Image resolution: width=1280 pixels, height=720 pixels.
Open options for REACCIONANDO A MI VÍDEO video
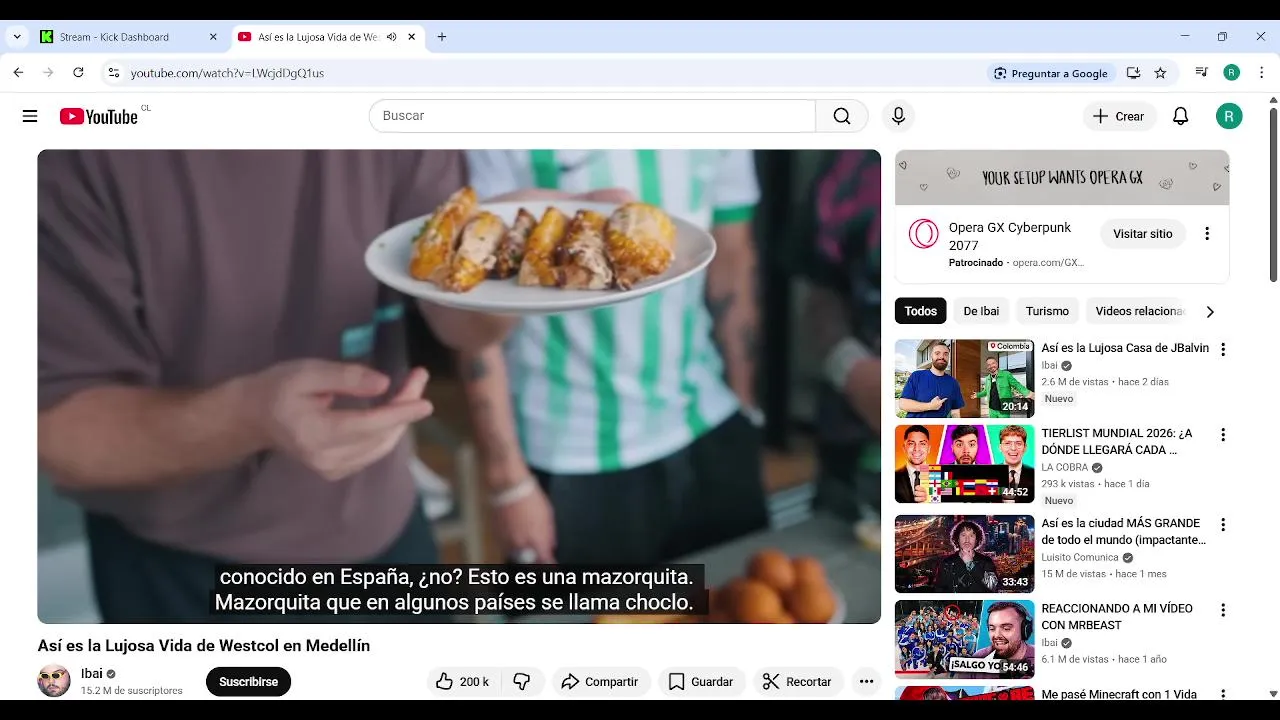click(1222, 610)
